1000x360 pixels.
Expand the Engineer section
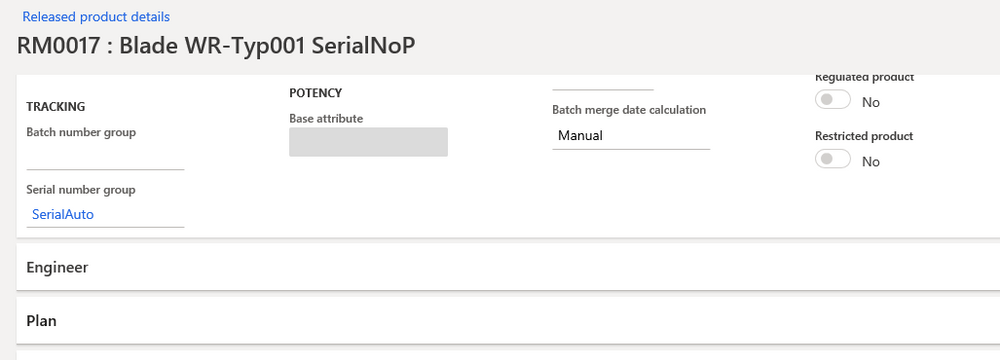coord(508,267)
